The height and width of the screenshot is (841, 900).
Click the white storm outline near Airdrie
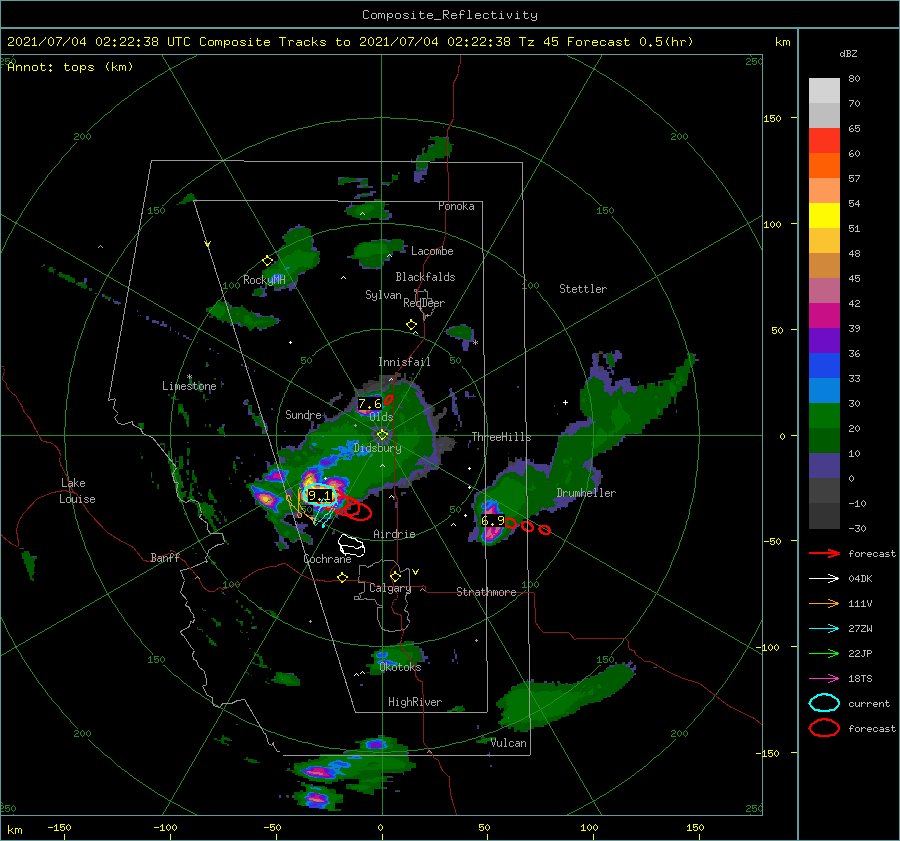[351, 545]
